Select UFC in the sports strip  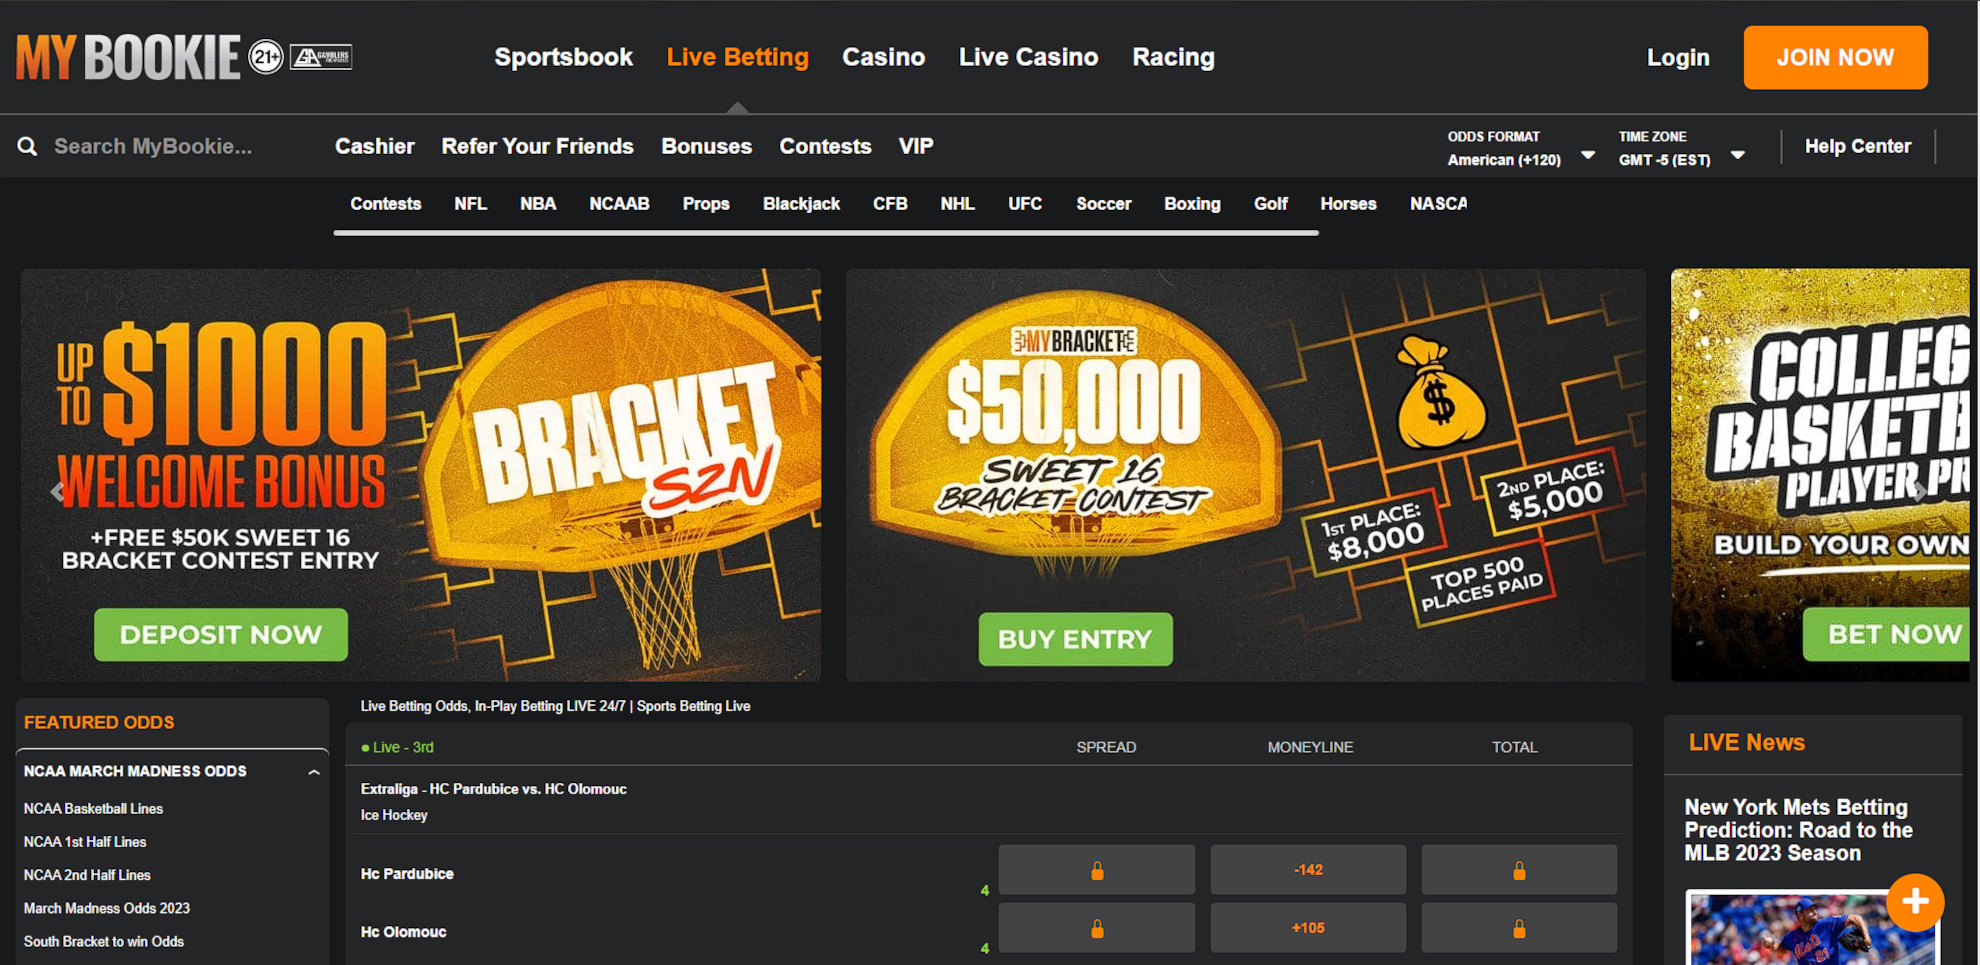[x=1025, y=204]
